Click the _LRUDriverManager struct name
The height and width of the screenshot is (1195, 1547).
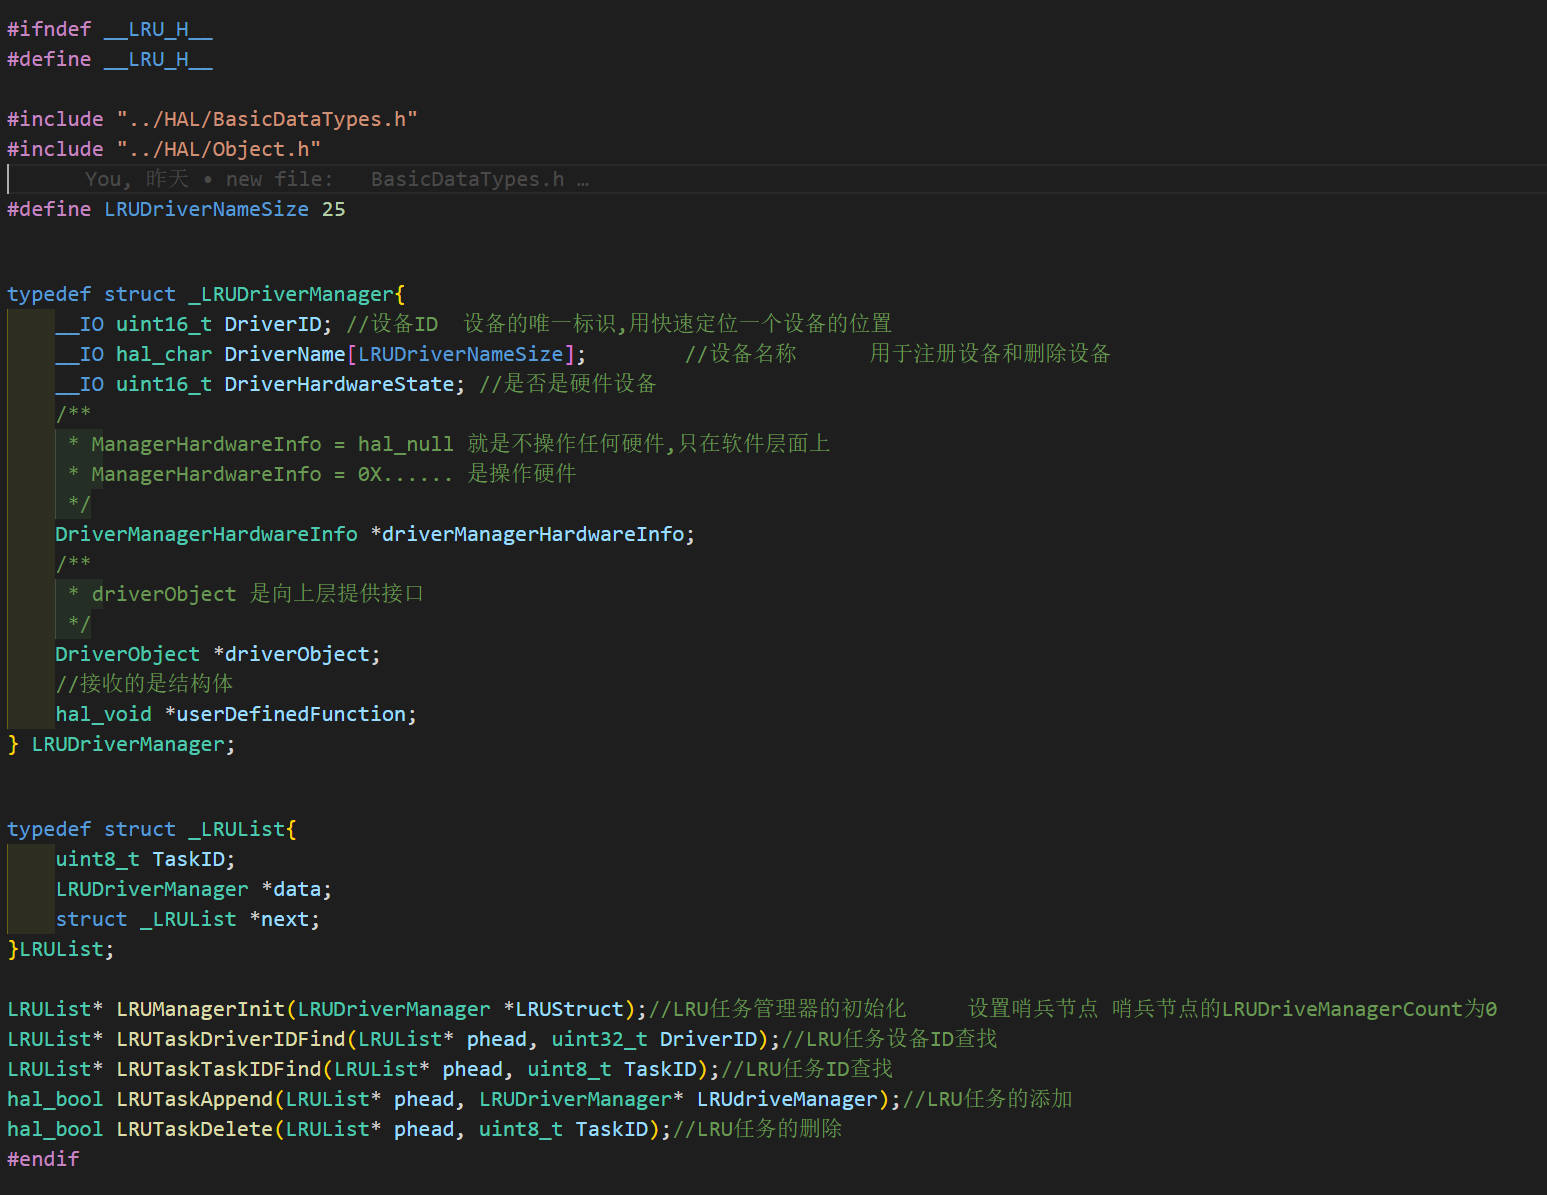(291, 294)
